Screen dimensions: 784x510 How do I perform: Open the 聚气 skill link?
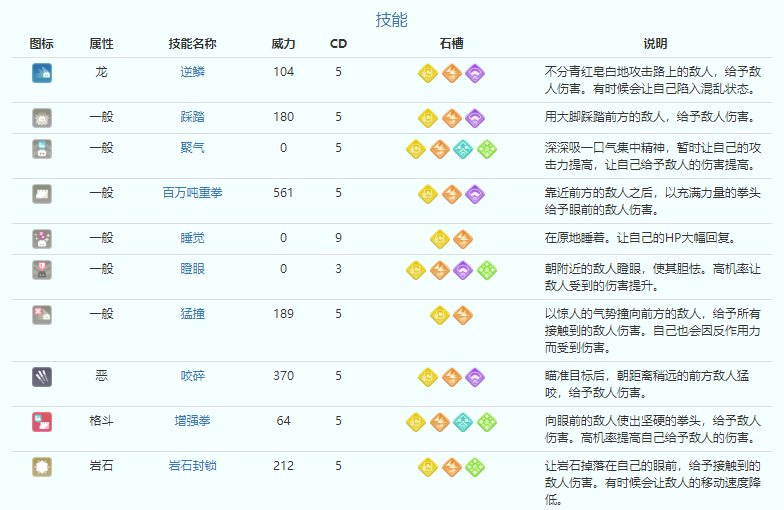pos(192,148)
